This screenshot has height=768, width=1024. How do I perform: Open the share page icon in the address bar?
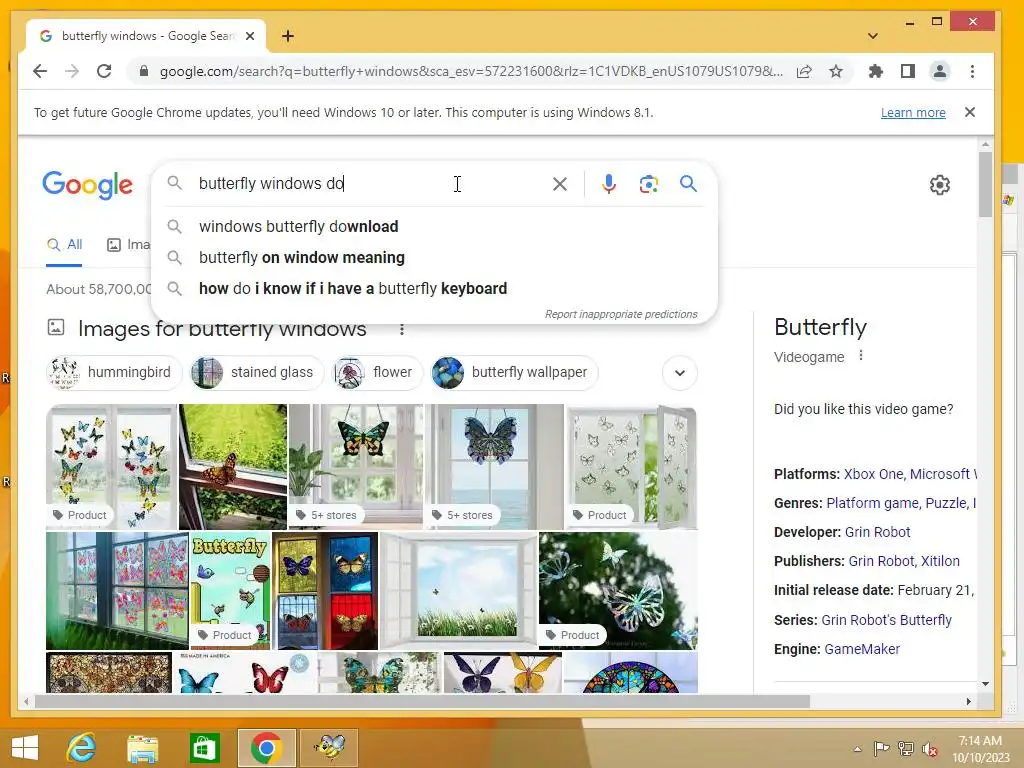804,71
